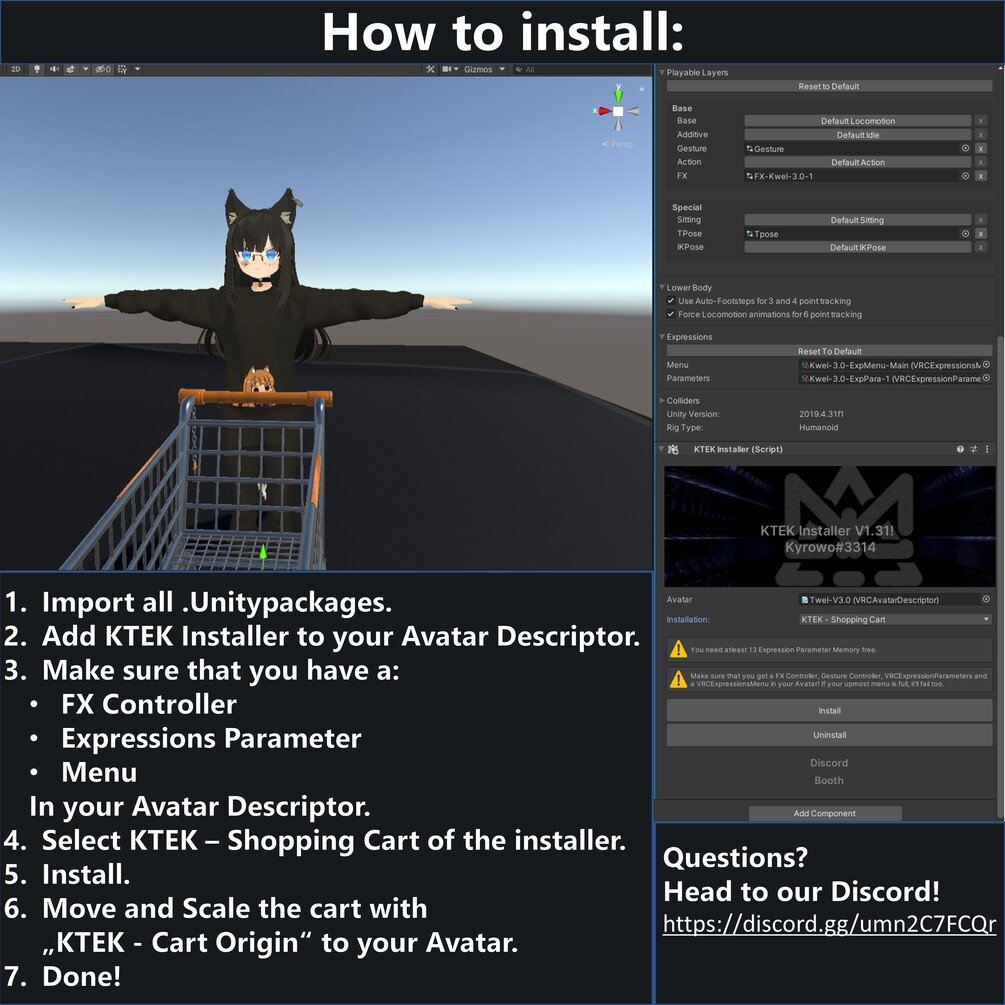
Task: Click the Default Sitting button
Action: click(858, 220)
